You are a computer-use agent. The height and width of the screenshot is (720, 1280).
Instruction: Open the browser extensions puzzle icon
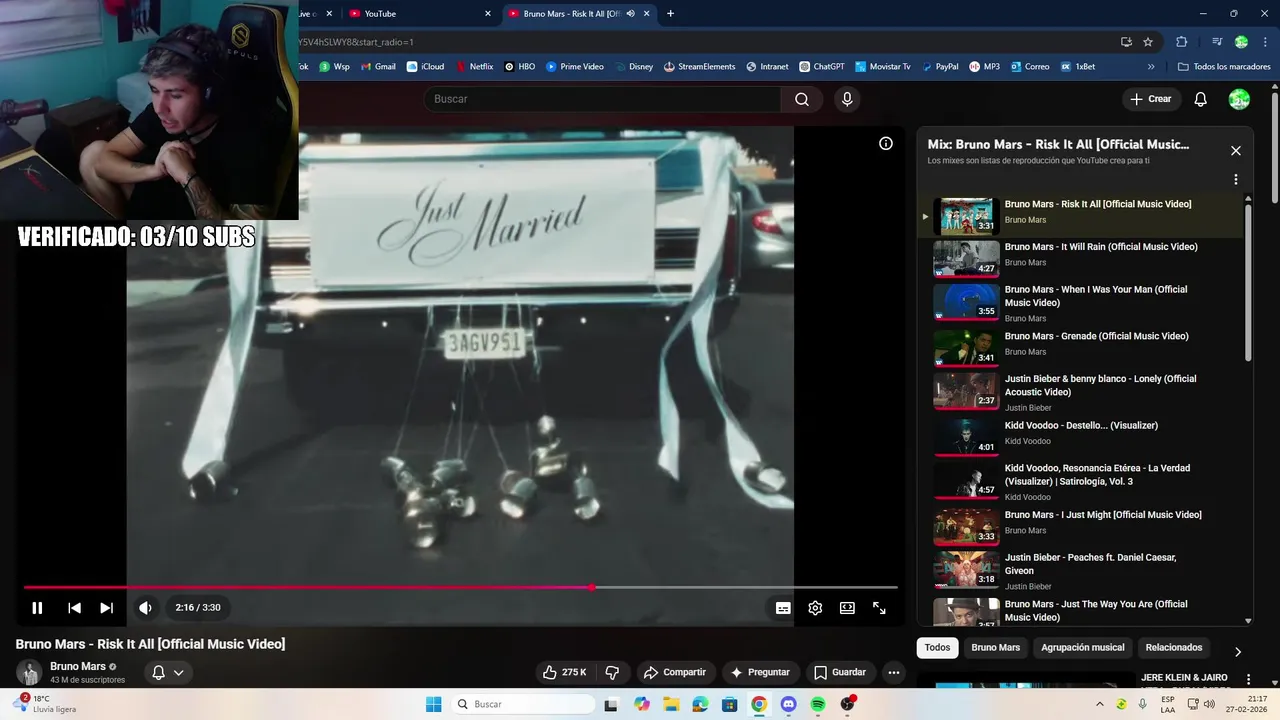click(1181, 42)
